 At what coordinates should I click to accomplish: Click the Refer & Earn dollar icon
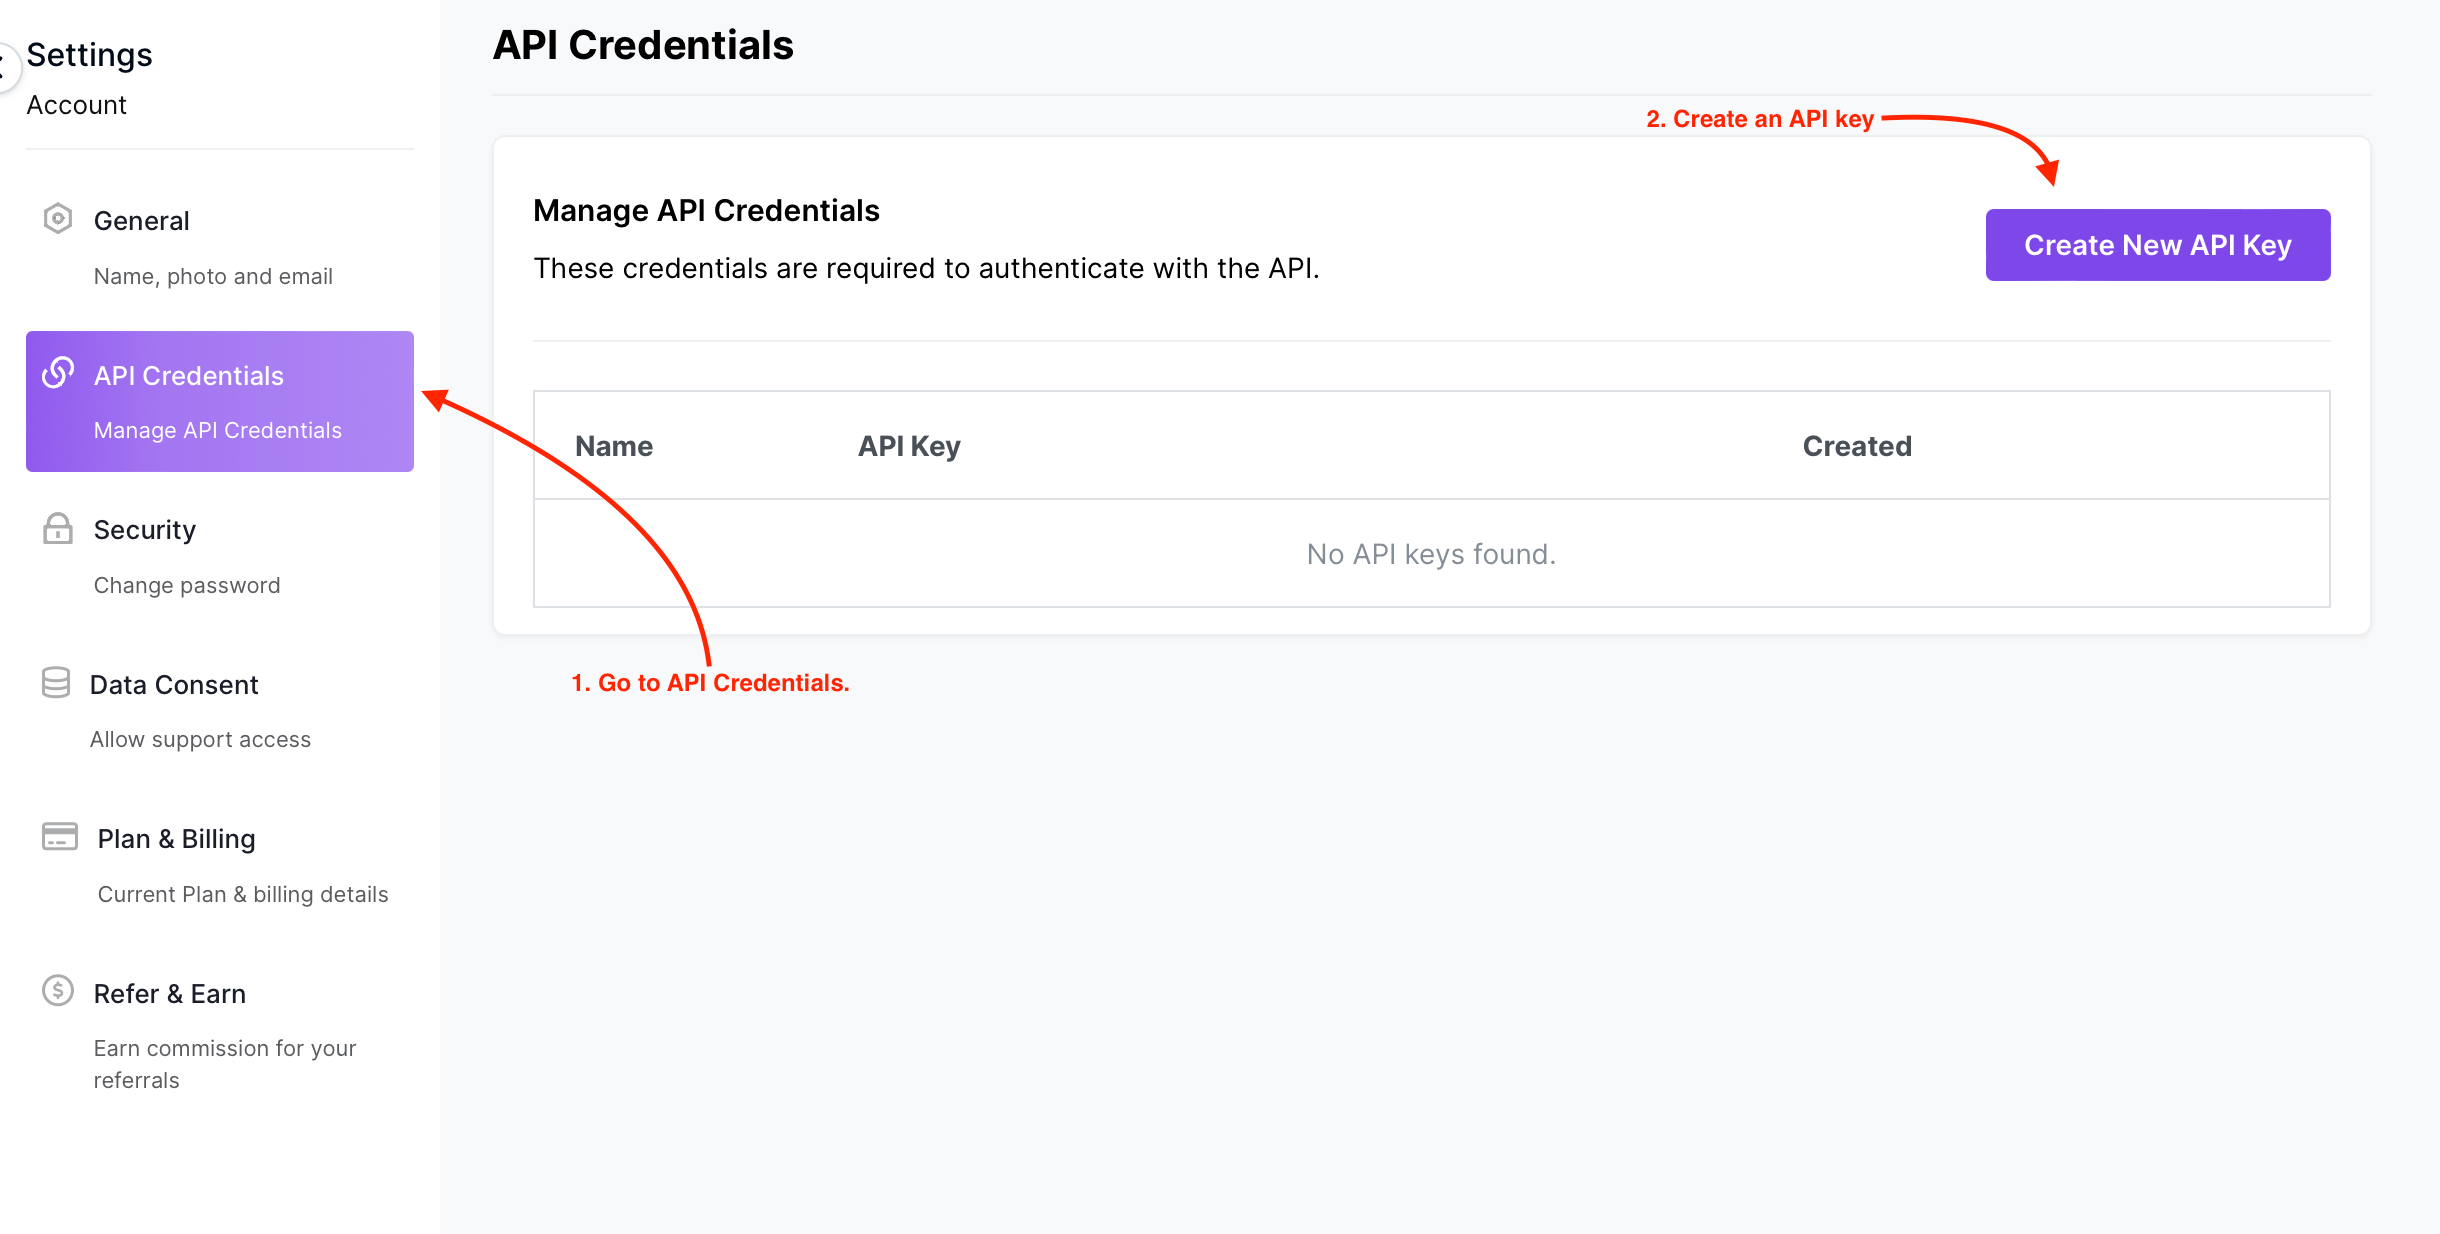tap(58, 991)
